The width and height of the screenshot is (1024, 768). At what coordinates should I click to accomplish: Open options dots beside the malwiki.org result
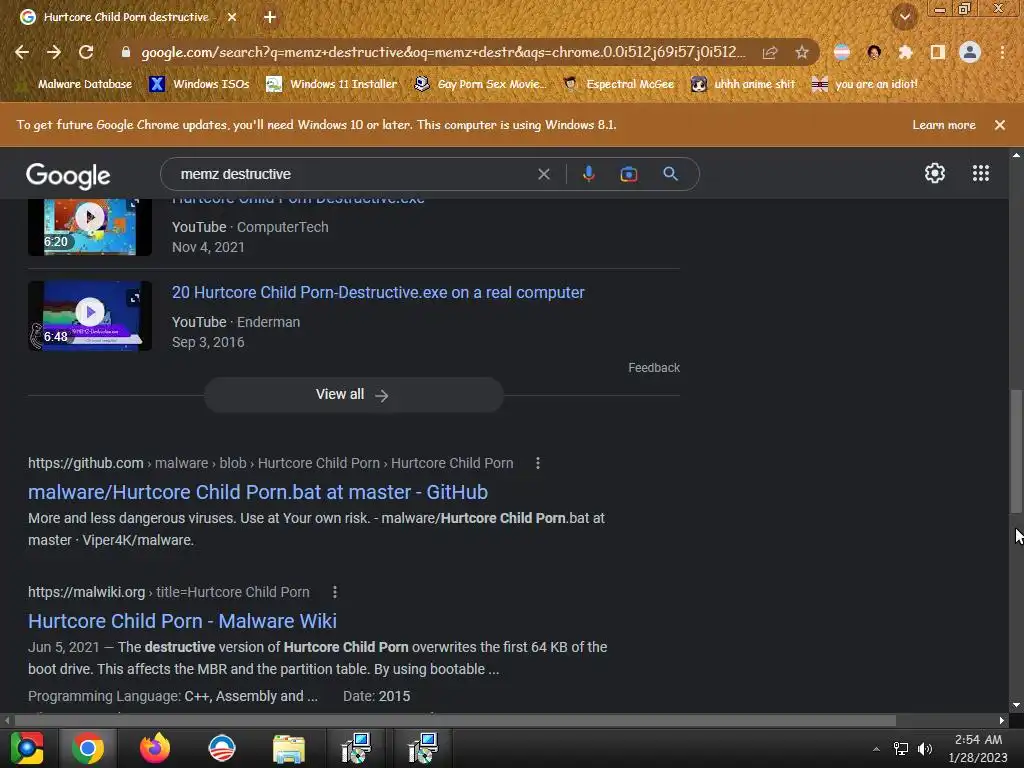[335, 592]
